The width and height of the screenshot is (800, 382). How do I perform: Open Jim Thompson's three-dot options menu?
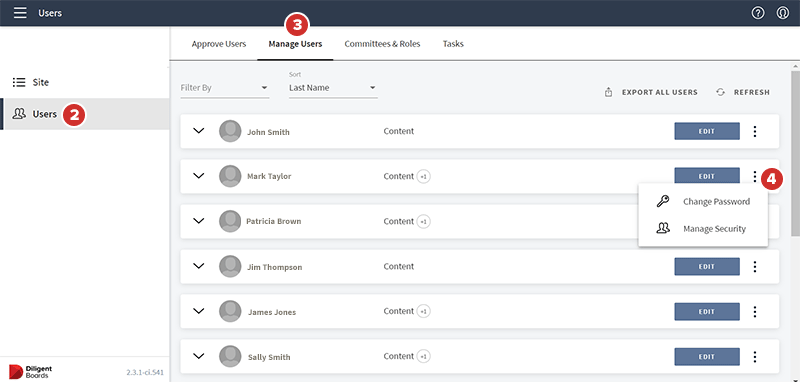[755, 267]
